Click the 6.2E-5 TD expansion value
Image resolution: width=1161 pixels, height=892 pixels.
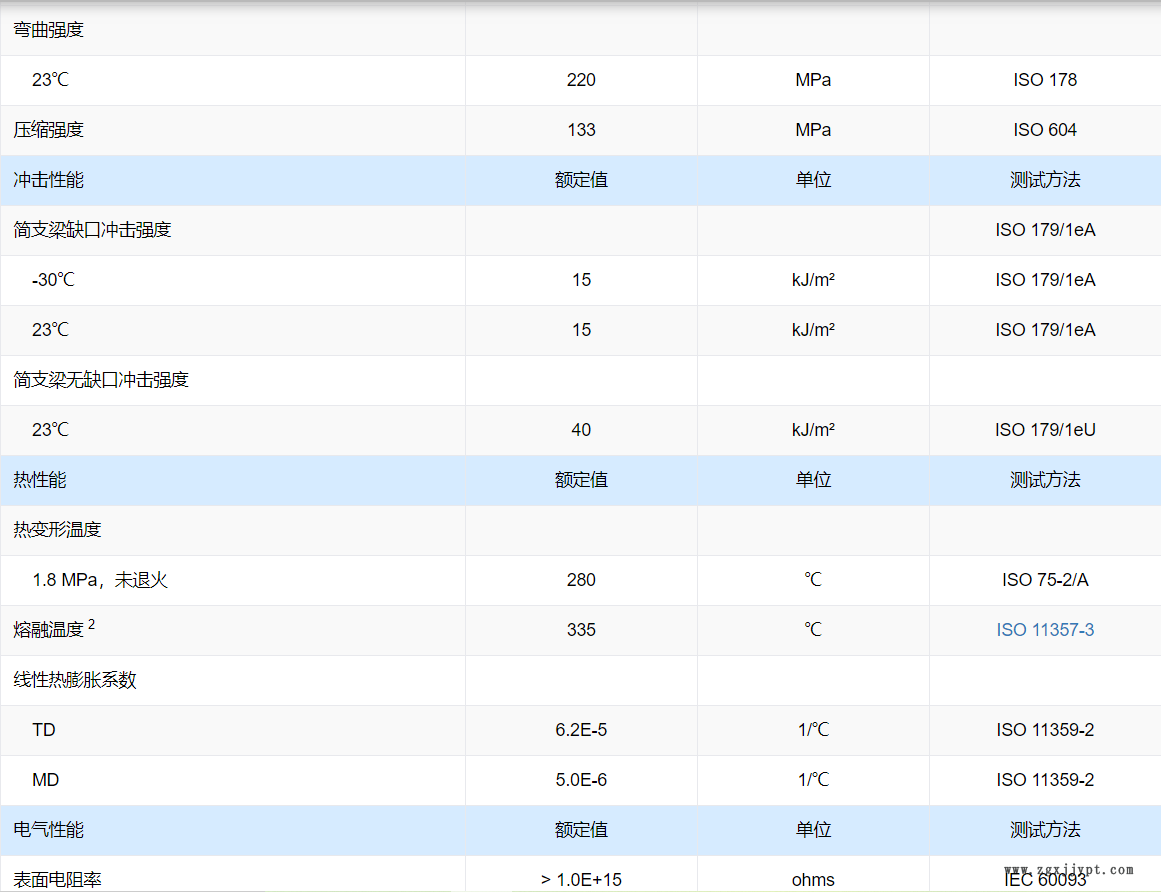pos(581,730)
